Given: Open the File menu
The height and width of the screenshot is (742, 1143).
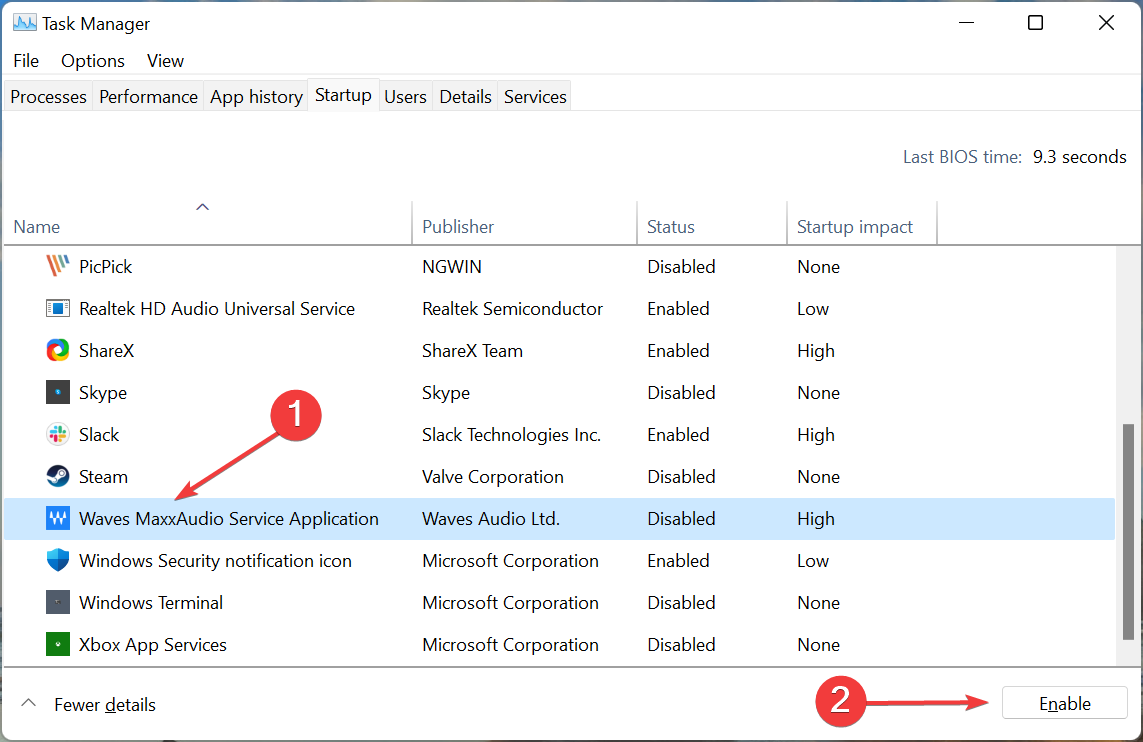Looking at the screenshot, I should (x=26, y=60).
